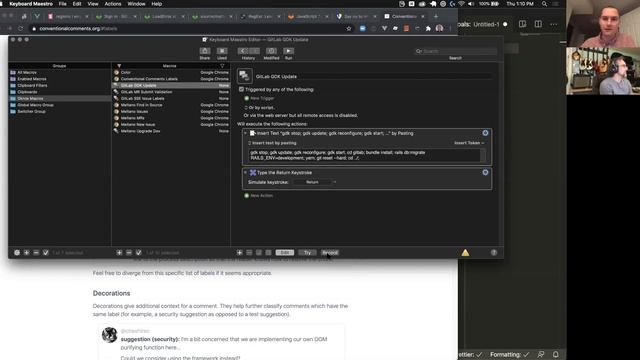Click the Keyboard Maestro search field
The image size is (640, 360).
pyautogui.click(x=456, y=51)
